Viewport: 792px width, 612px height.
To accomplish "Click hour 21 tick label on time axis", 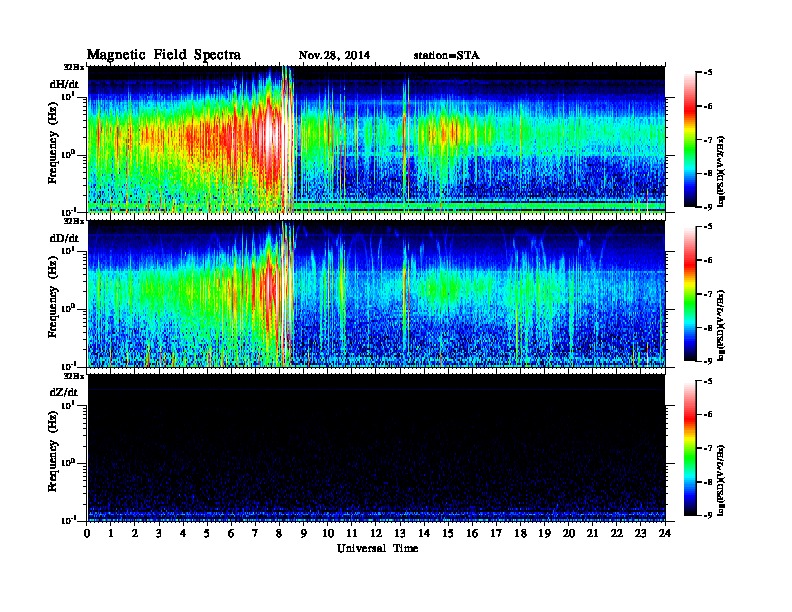I will (x=592, y=534).
